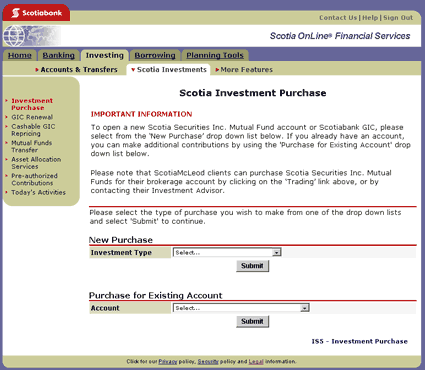Open Investment Purchase in sidebar
The width and height of the screenshot is (425, 370).
click(32, 104)
